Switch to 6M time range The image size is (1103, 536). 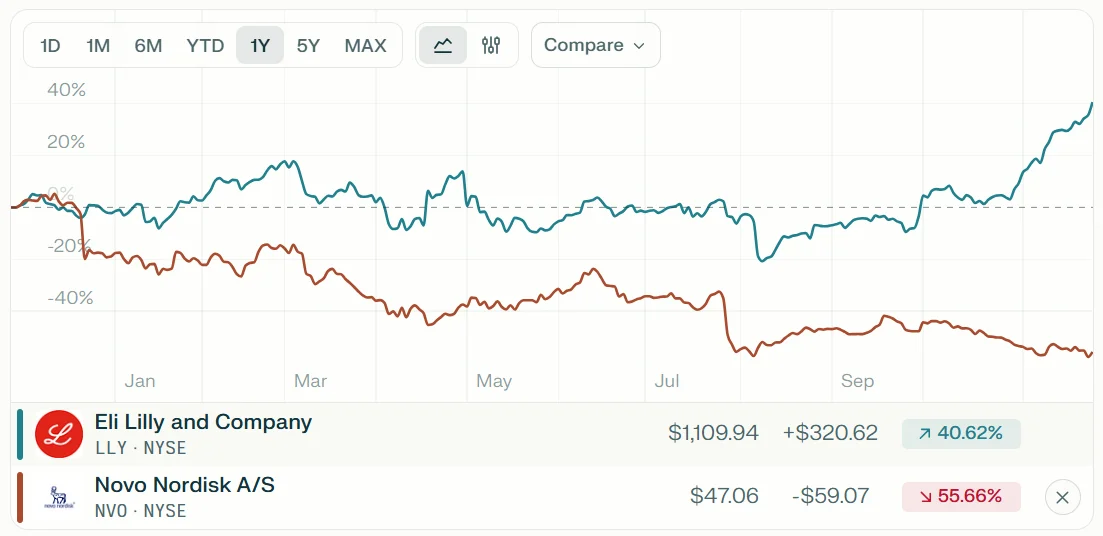(148, 45)
